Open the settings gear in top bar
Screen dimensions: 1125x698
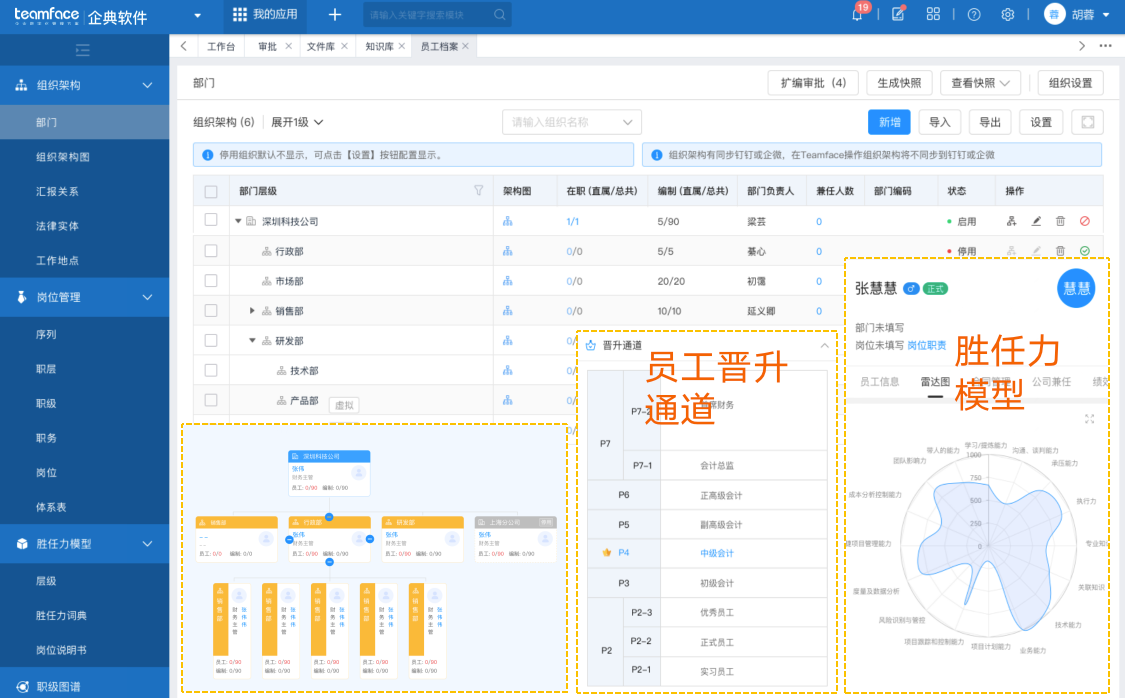click(x=1008, y=15)
